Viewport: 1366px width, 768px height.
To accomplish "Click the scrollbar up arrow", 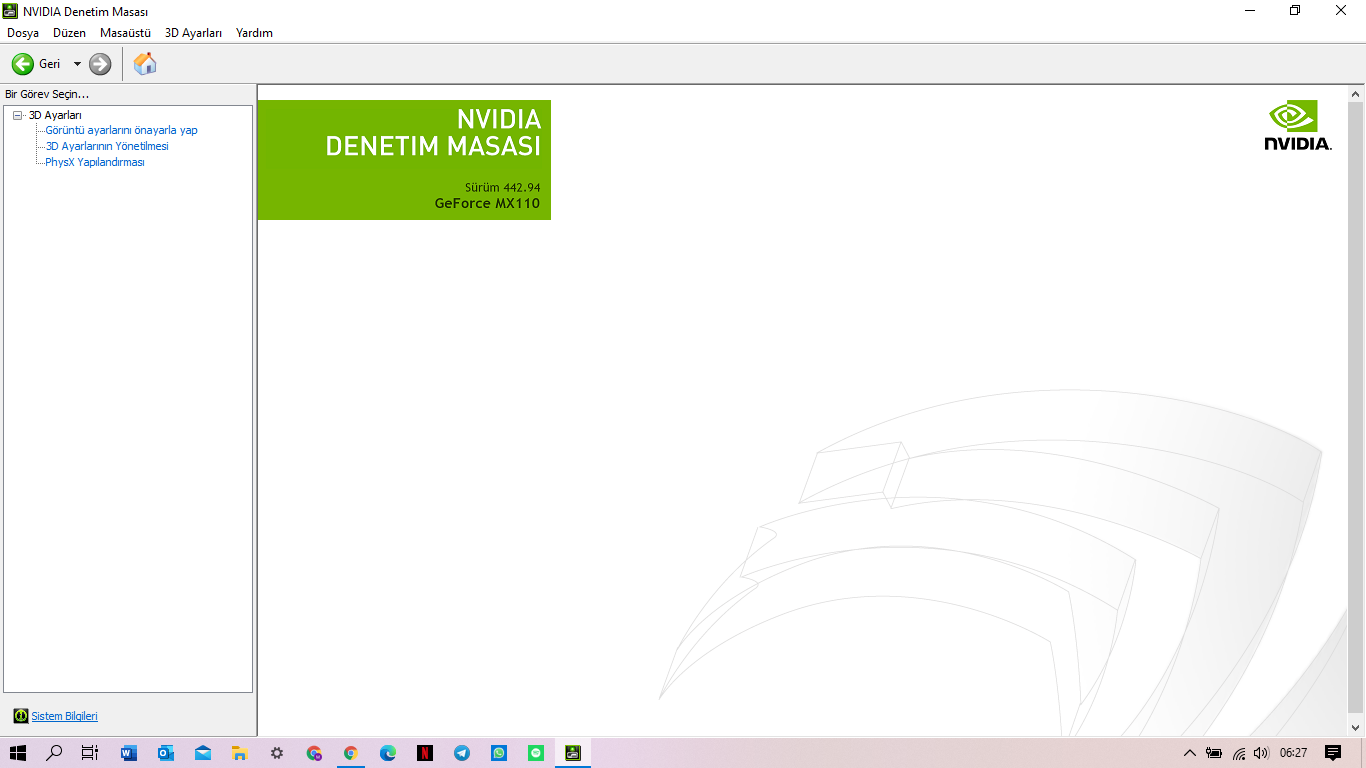I will [1356, 94].
